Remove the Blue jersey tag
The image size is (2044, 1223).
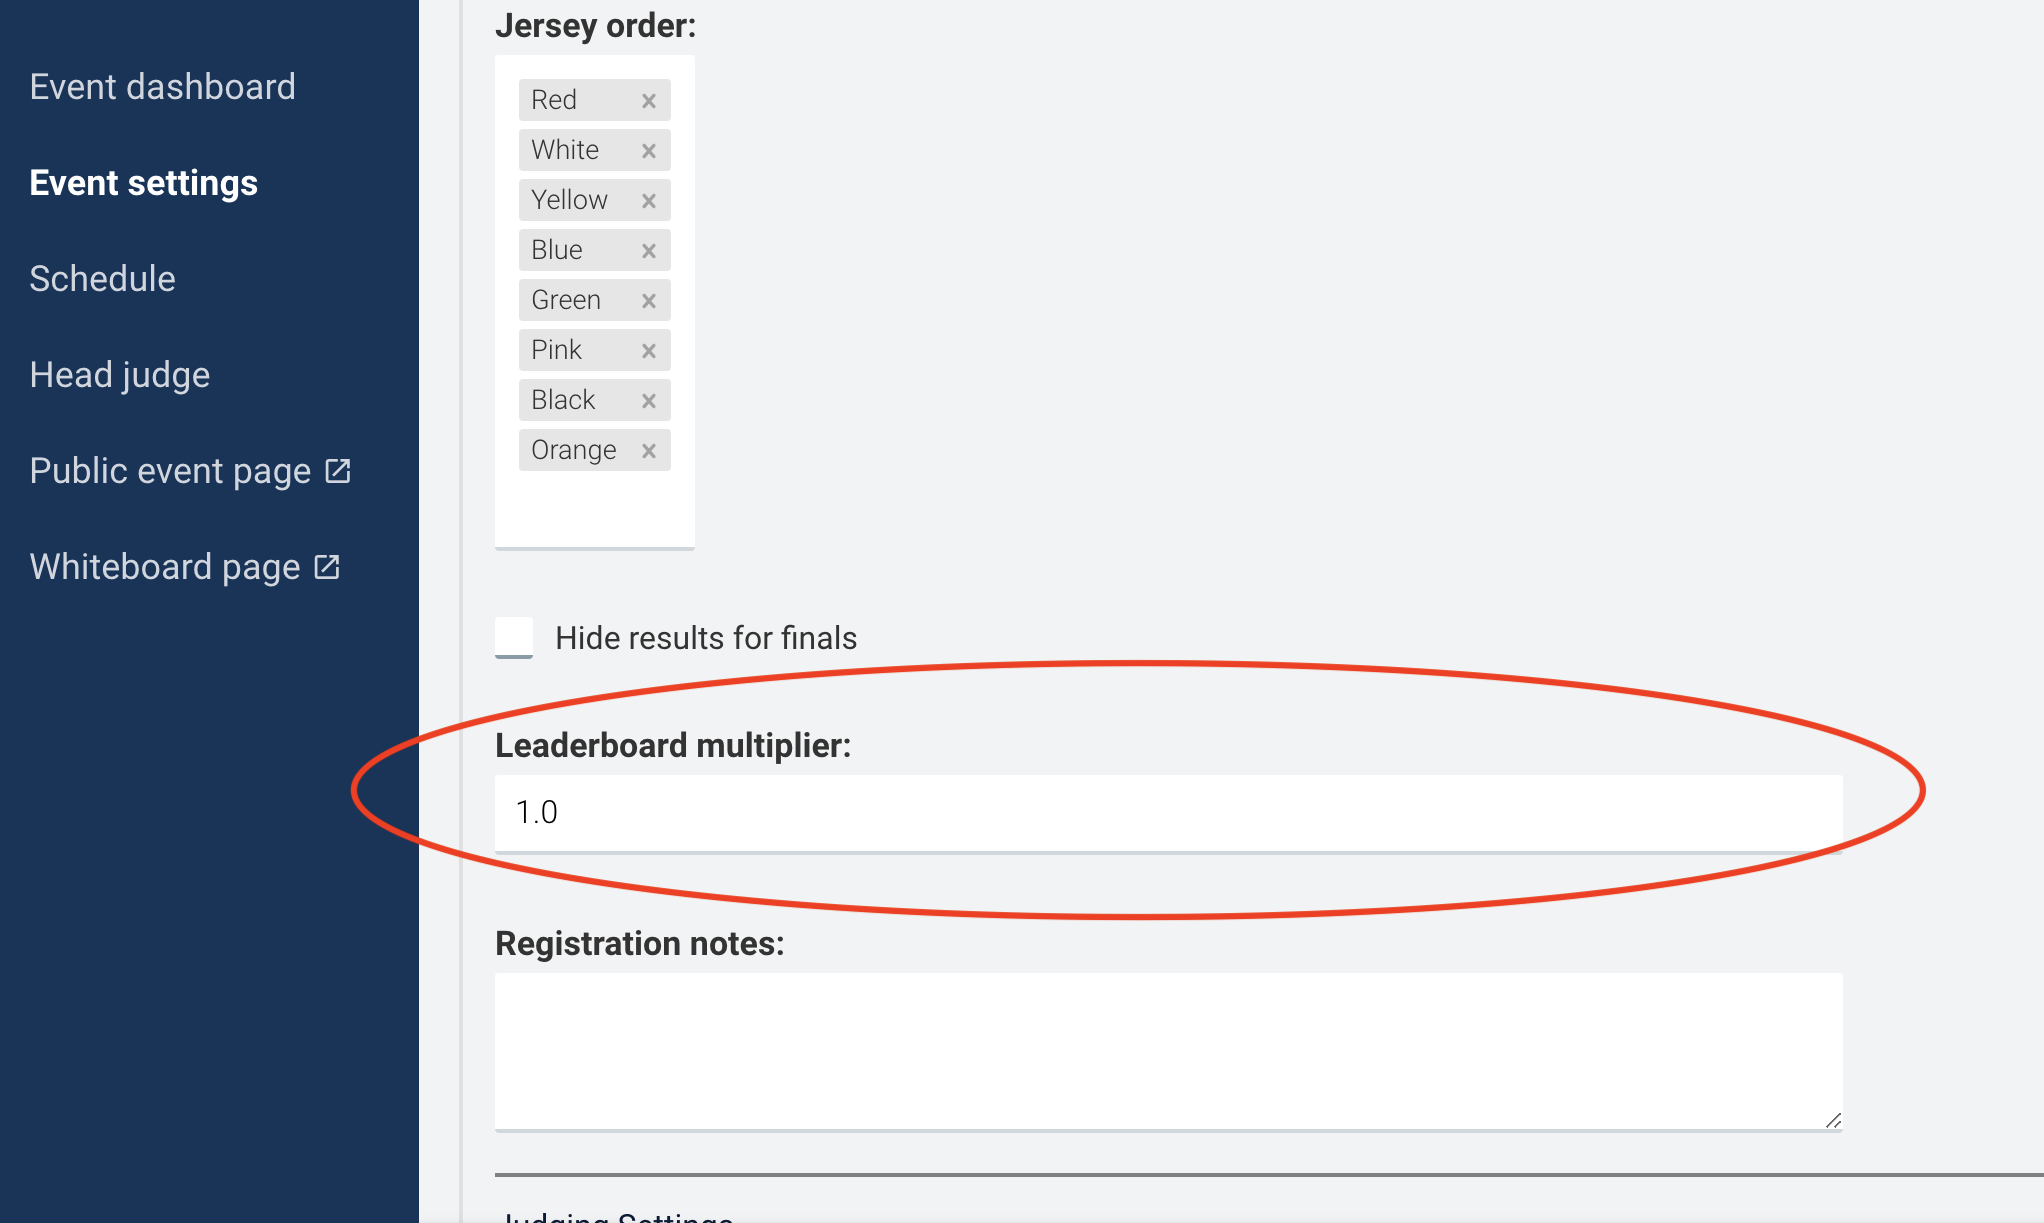point(649,251)
